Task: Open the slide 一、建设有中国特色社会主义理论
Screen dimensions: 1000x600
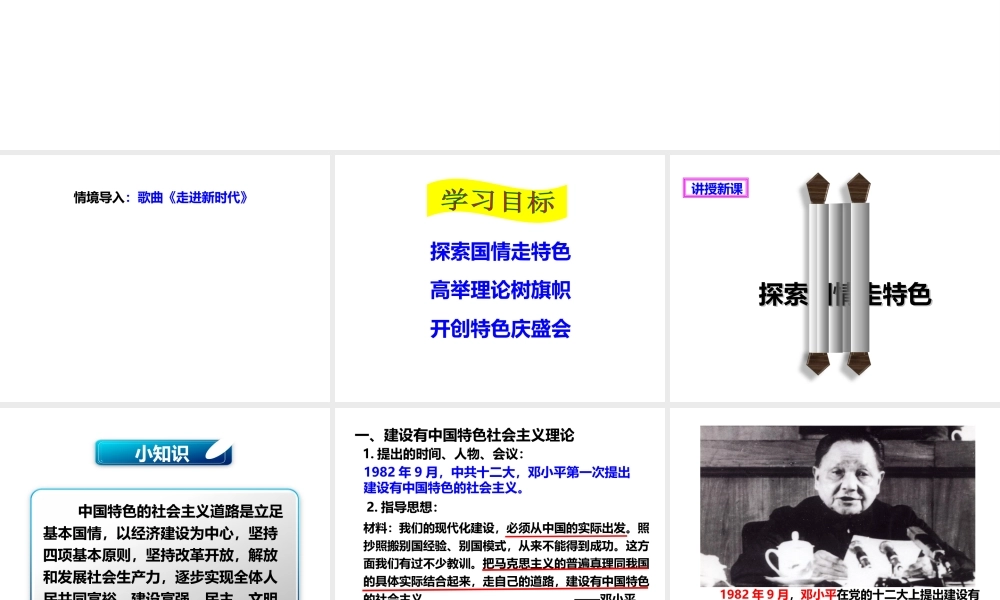Action: (x=499, y=504)
